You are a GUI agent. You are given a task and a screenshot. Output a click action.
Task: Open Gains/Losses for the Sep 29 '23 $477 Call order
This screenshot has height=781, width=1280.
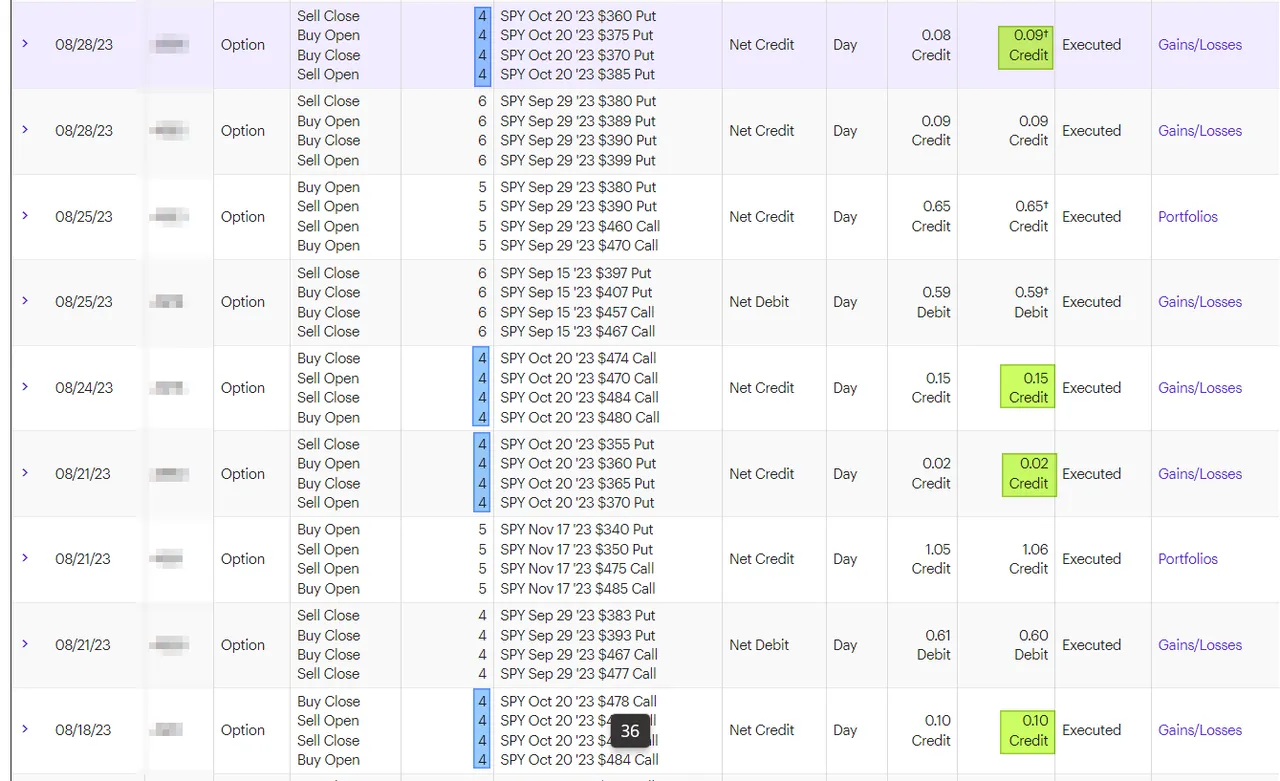click(1200, 645)
